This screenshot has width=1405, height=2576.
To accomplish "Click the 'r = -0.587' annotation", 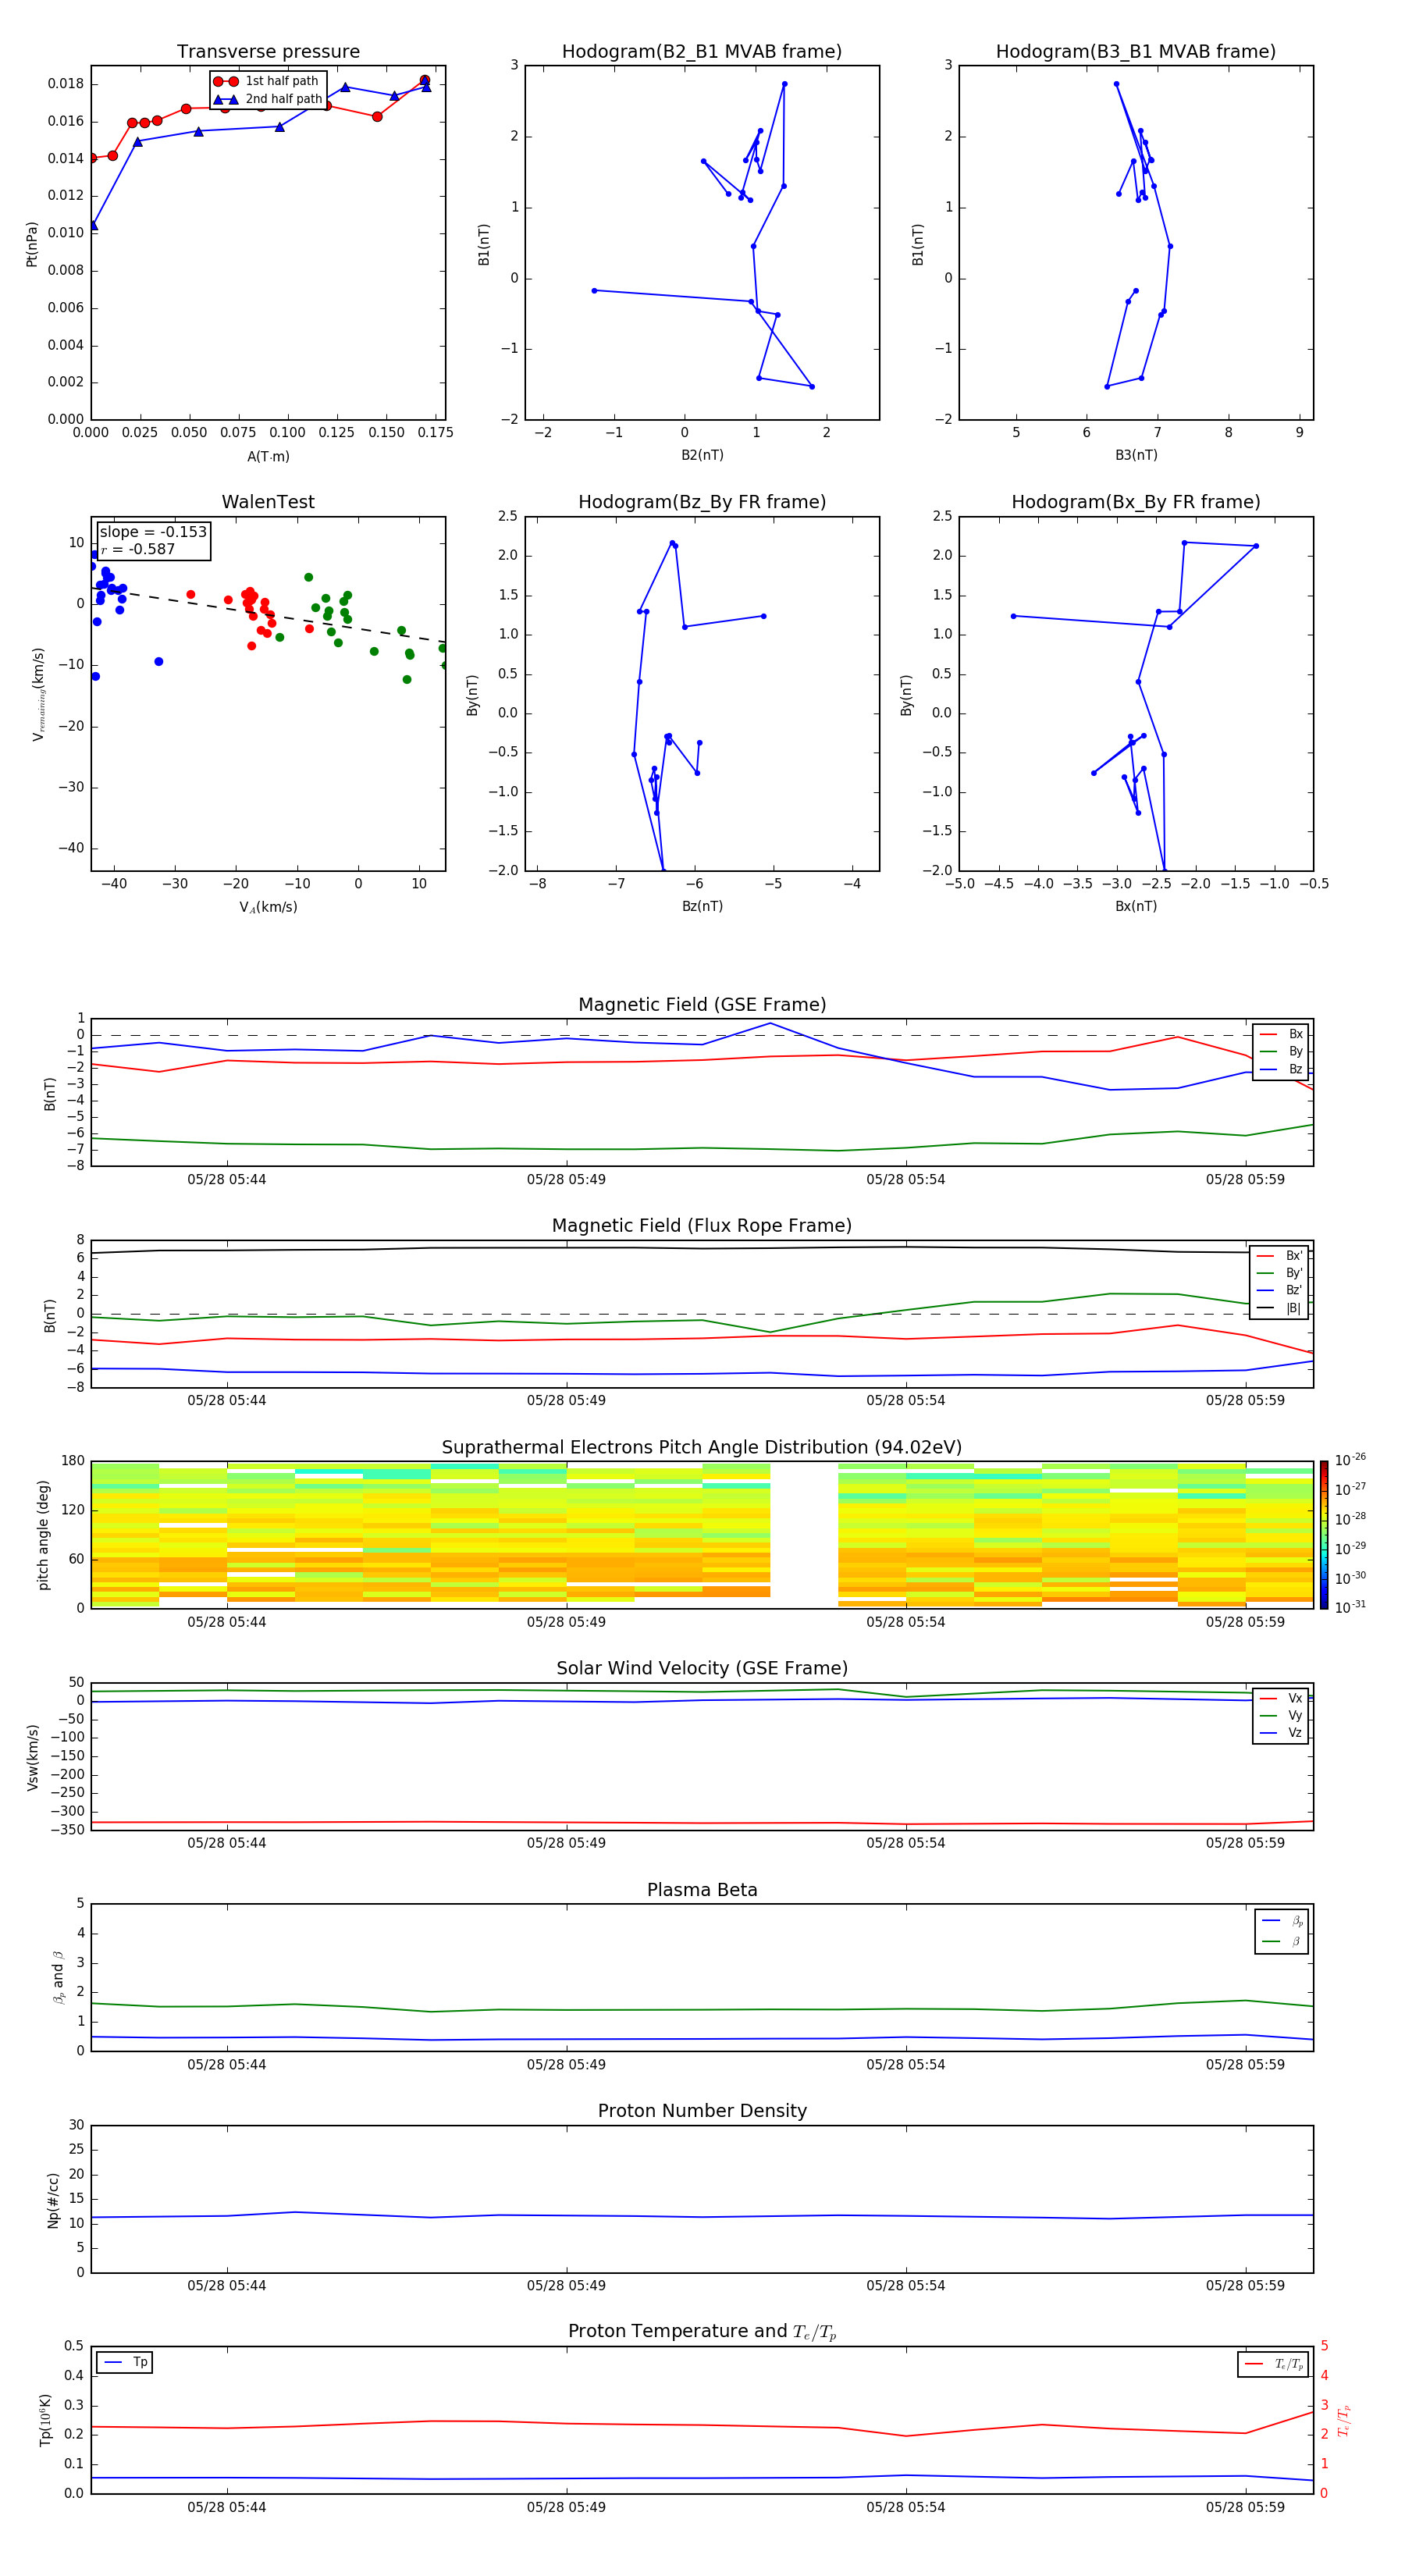I will [138, 549].
